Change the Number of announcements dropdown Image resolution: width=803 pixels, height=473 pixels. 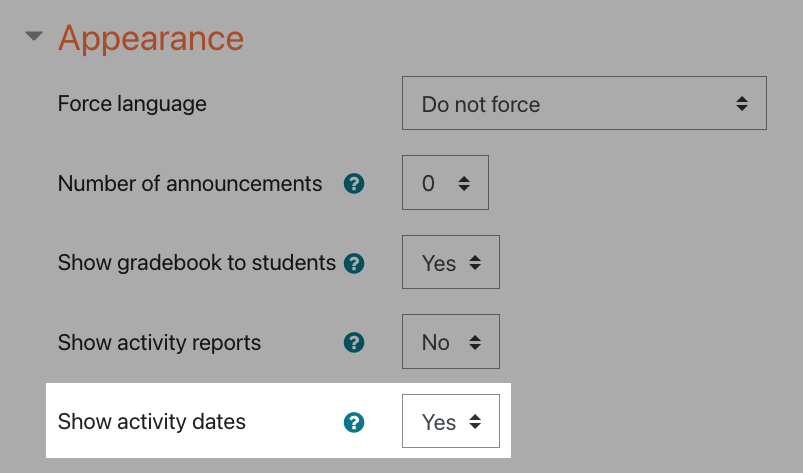[x=445, y=183]
